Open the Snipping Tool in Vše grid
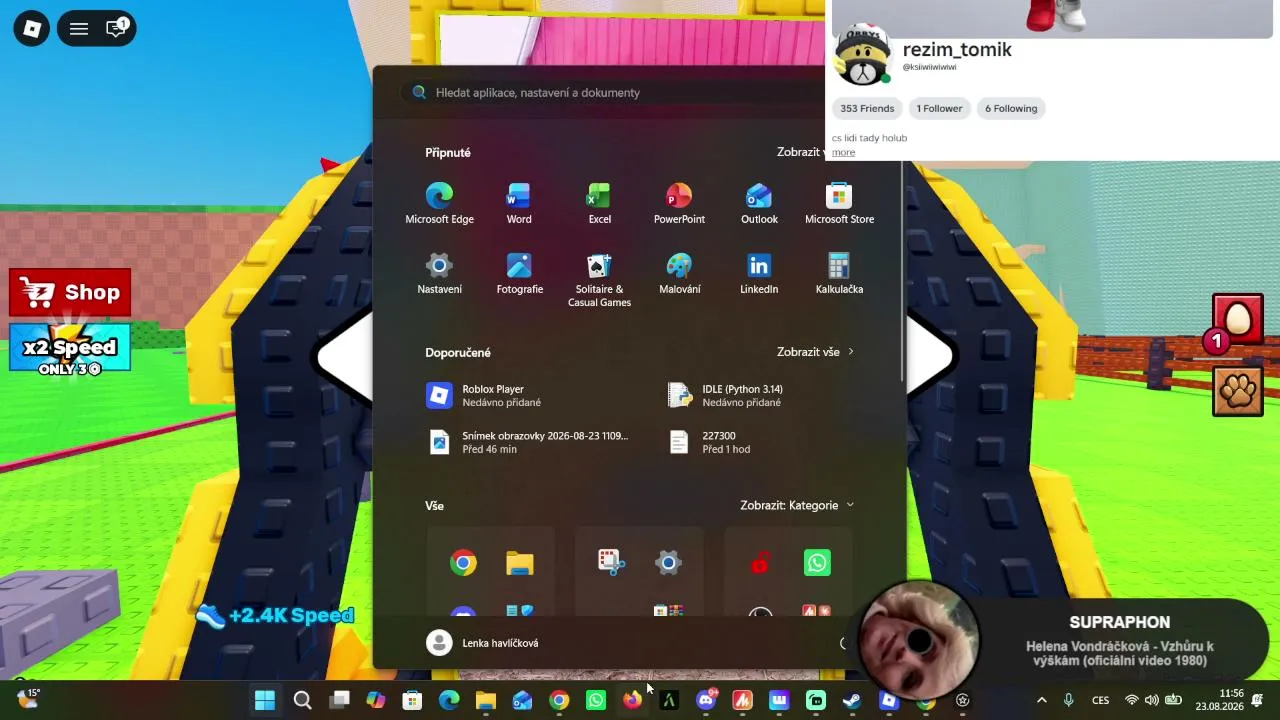The height and width of the screenshot is (720, 1280). 612,563
